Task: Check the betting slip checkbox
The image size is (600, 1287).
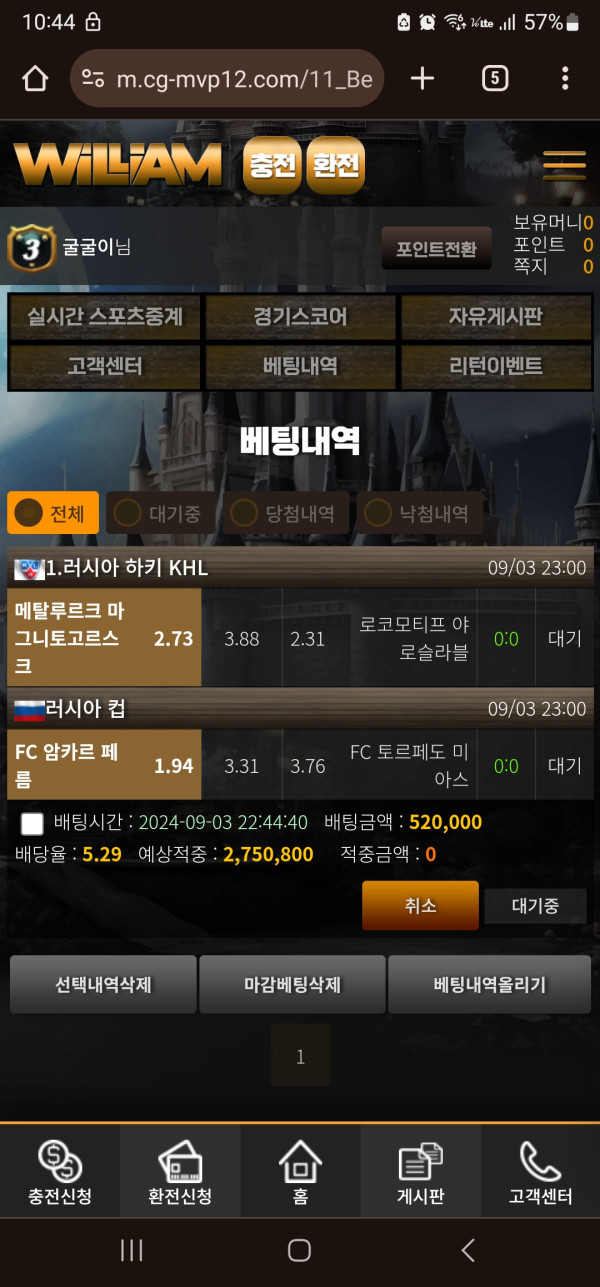Action: tap(32, 823)
